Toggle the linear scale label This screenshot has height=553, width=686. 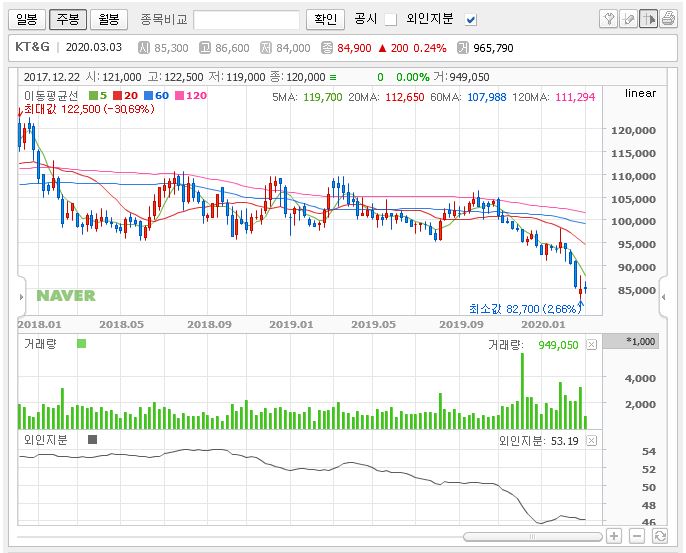pyautogui.click(x=640, y=93)
